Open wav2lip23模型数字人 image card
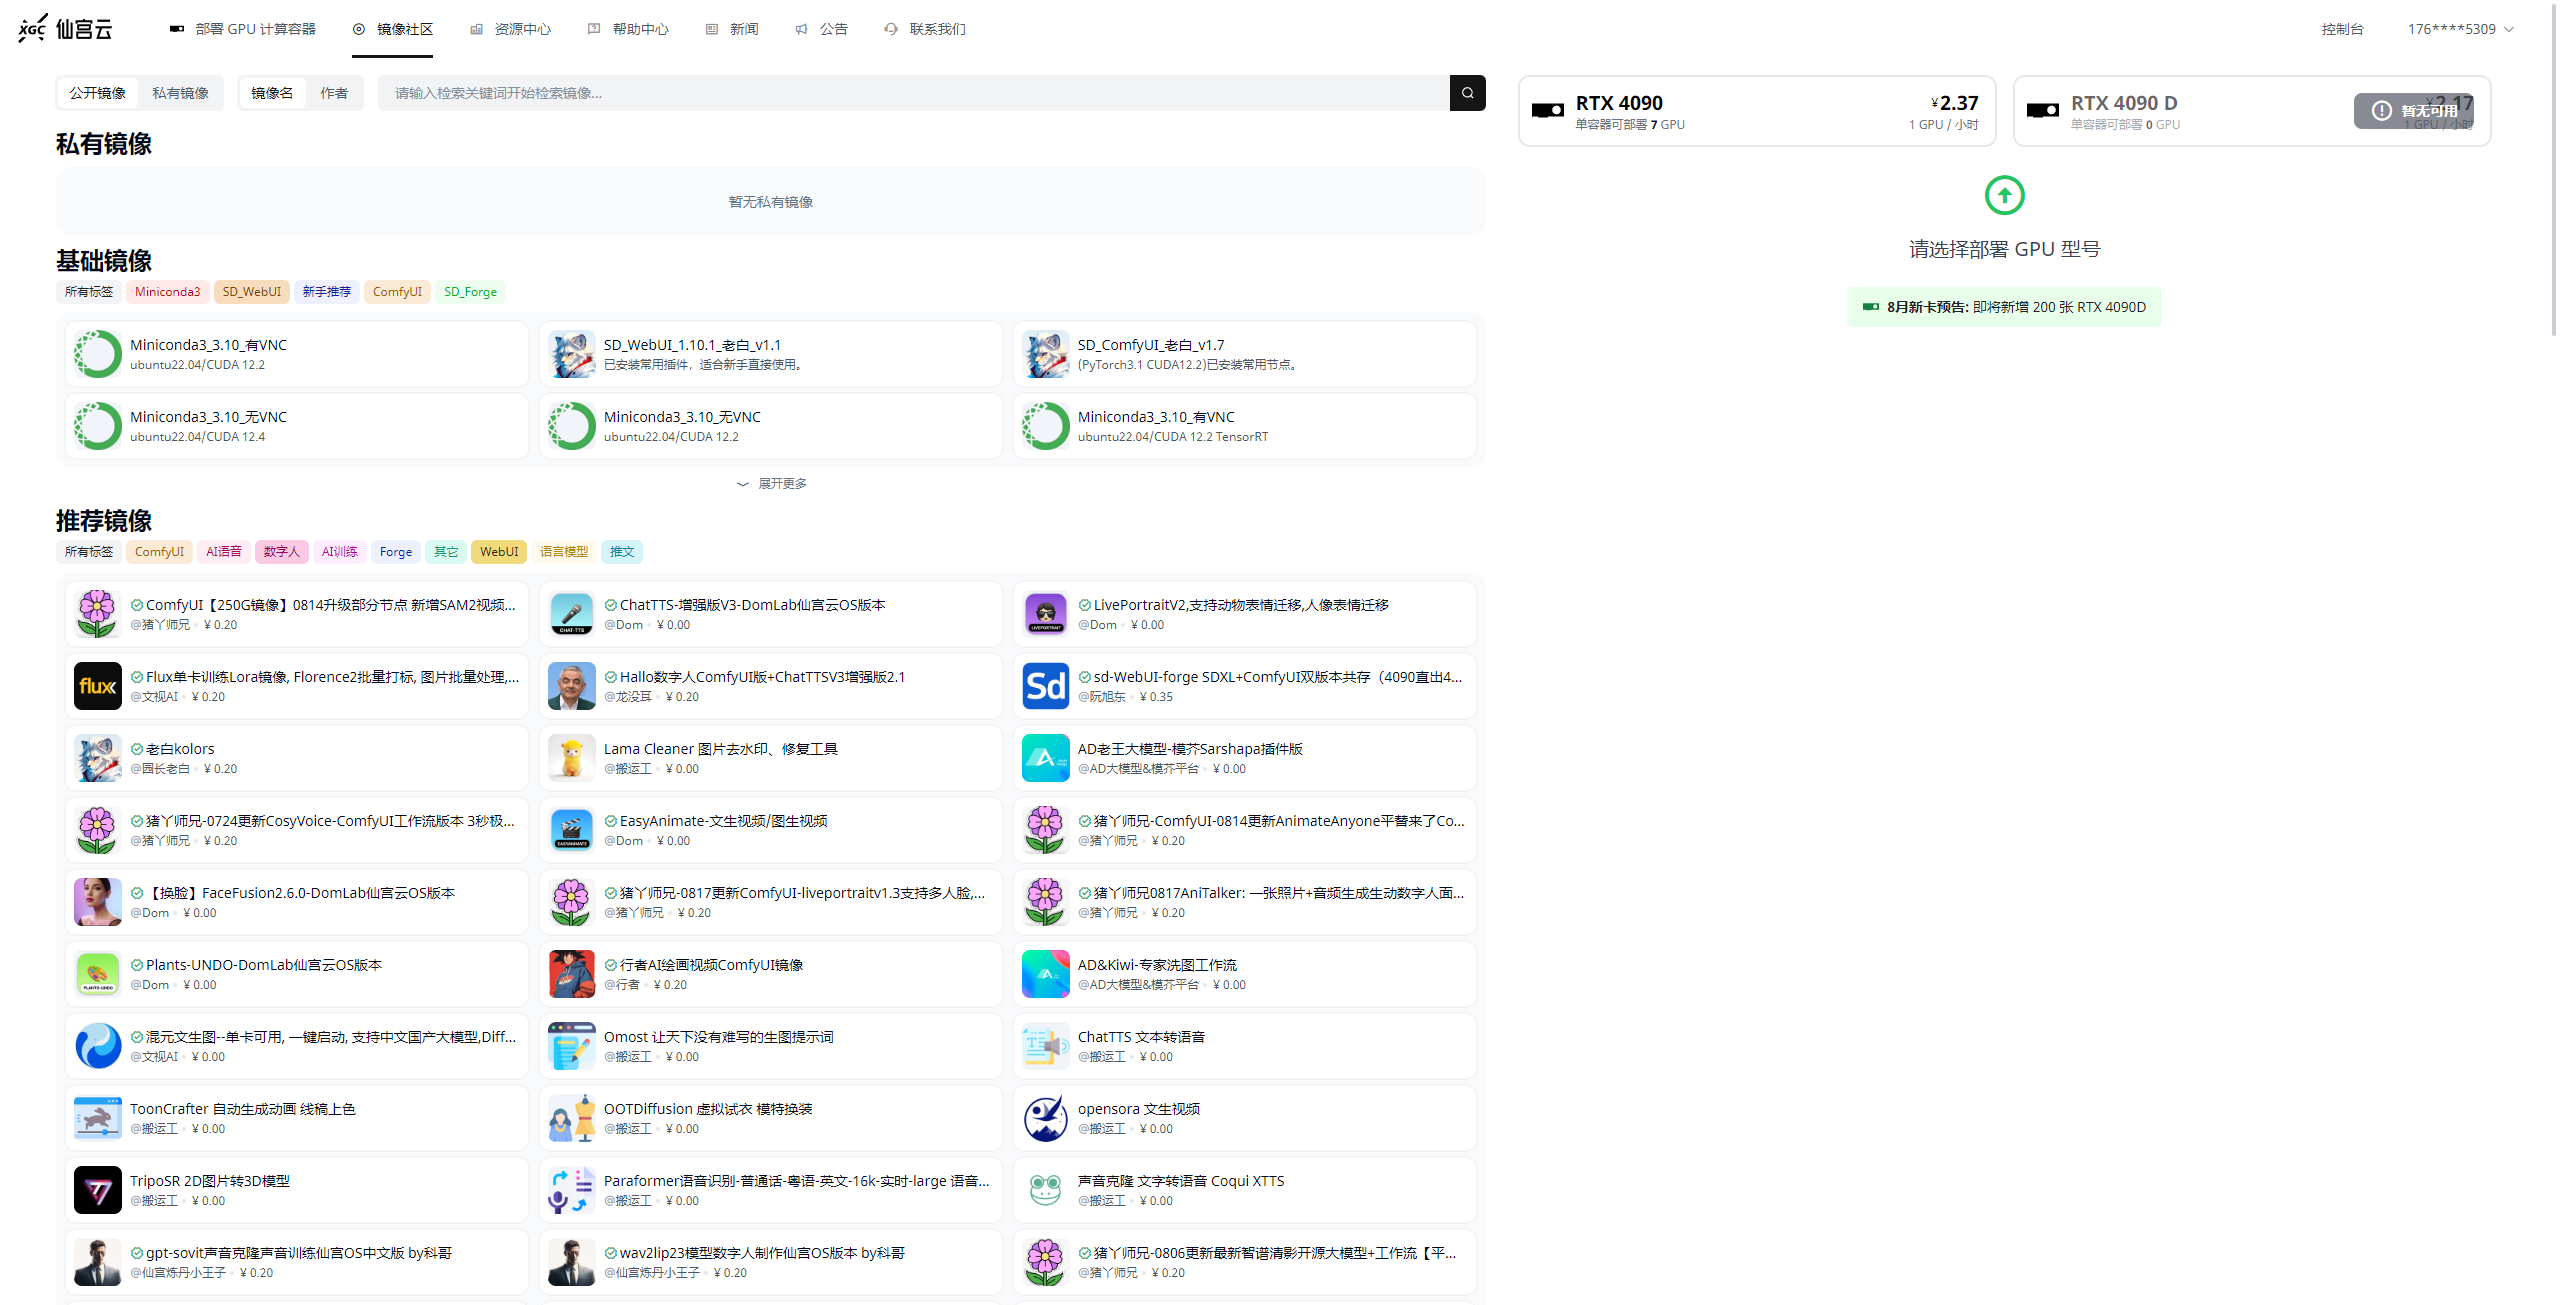Viewport: 2560px width, 1305px height. coord(771,1262)
